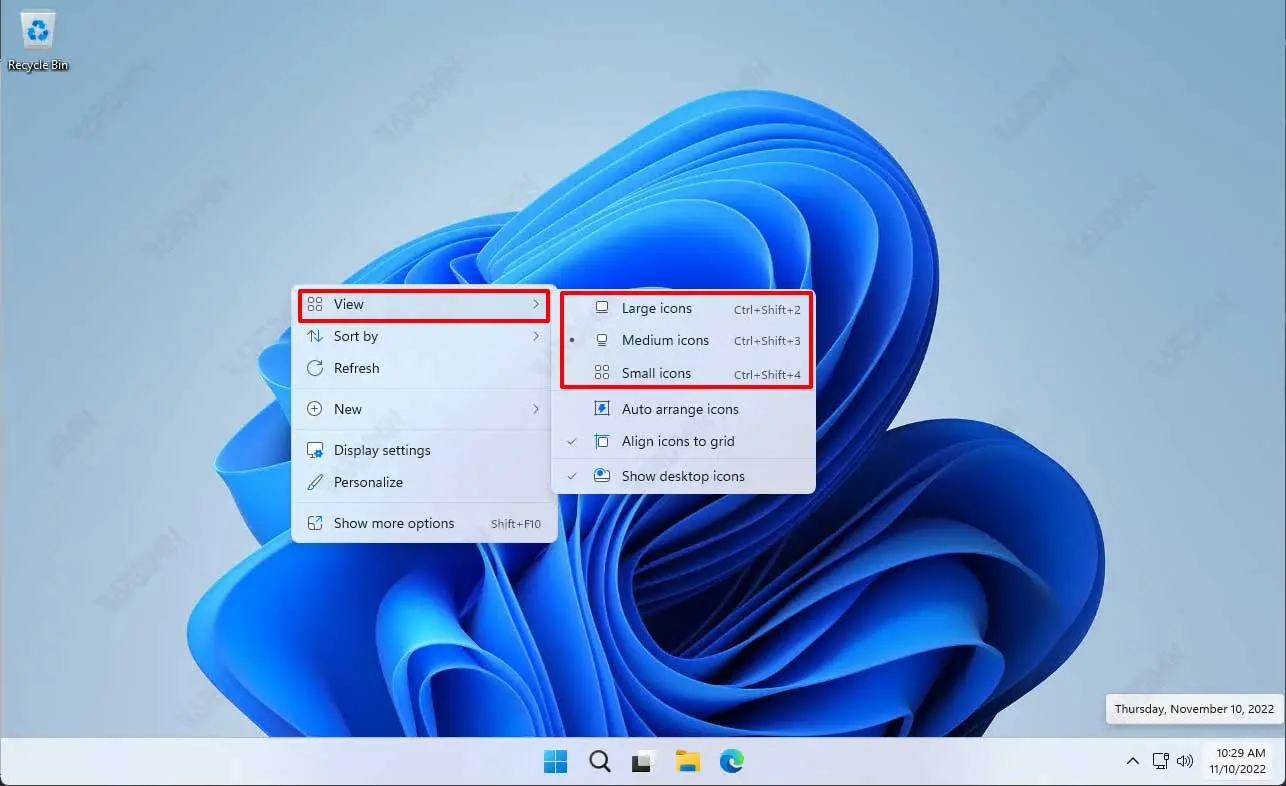This screenshot has width=1286, height=786.
Task: Select the Large icons option
Action: pos(656,309)
